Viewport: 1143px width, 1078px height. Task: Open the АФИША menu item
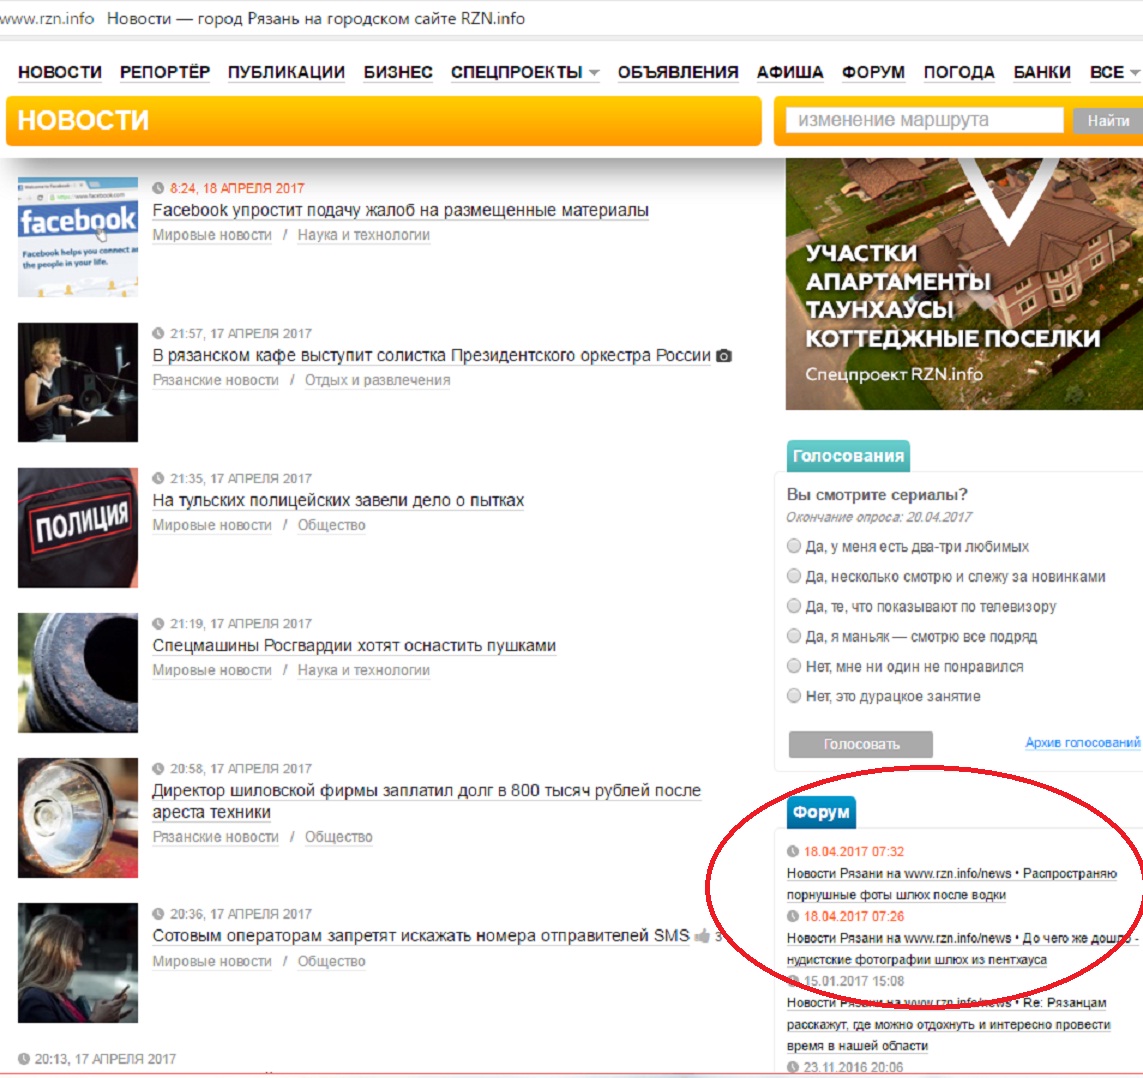pos(789,72)
